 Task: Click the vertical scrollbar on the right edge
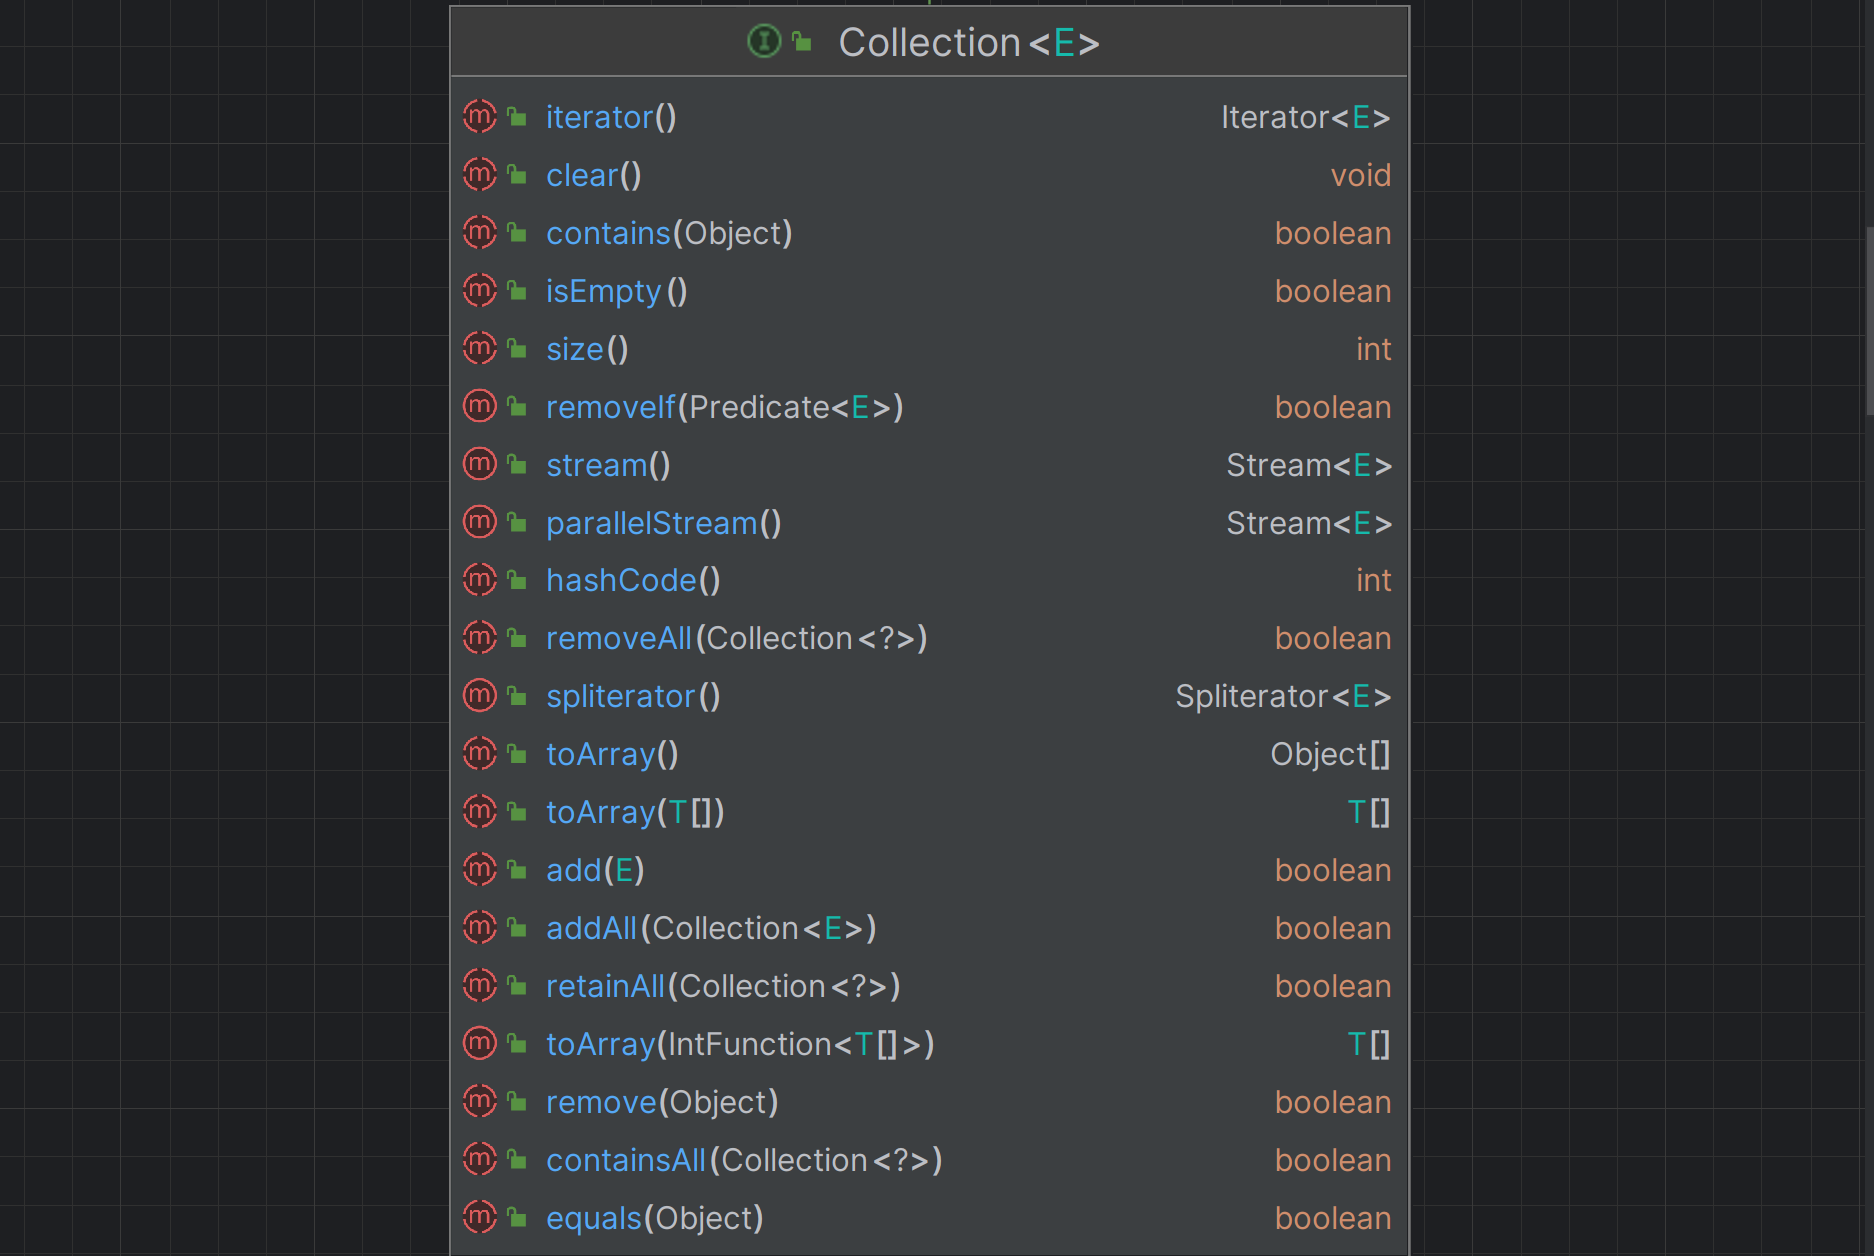1869,320
